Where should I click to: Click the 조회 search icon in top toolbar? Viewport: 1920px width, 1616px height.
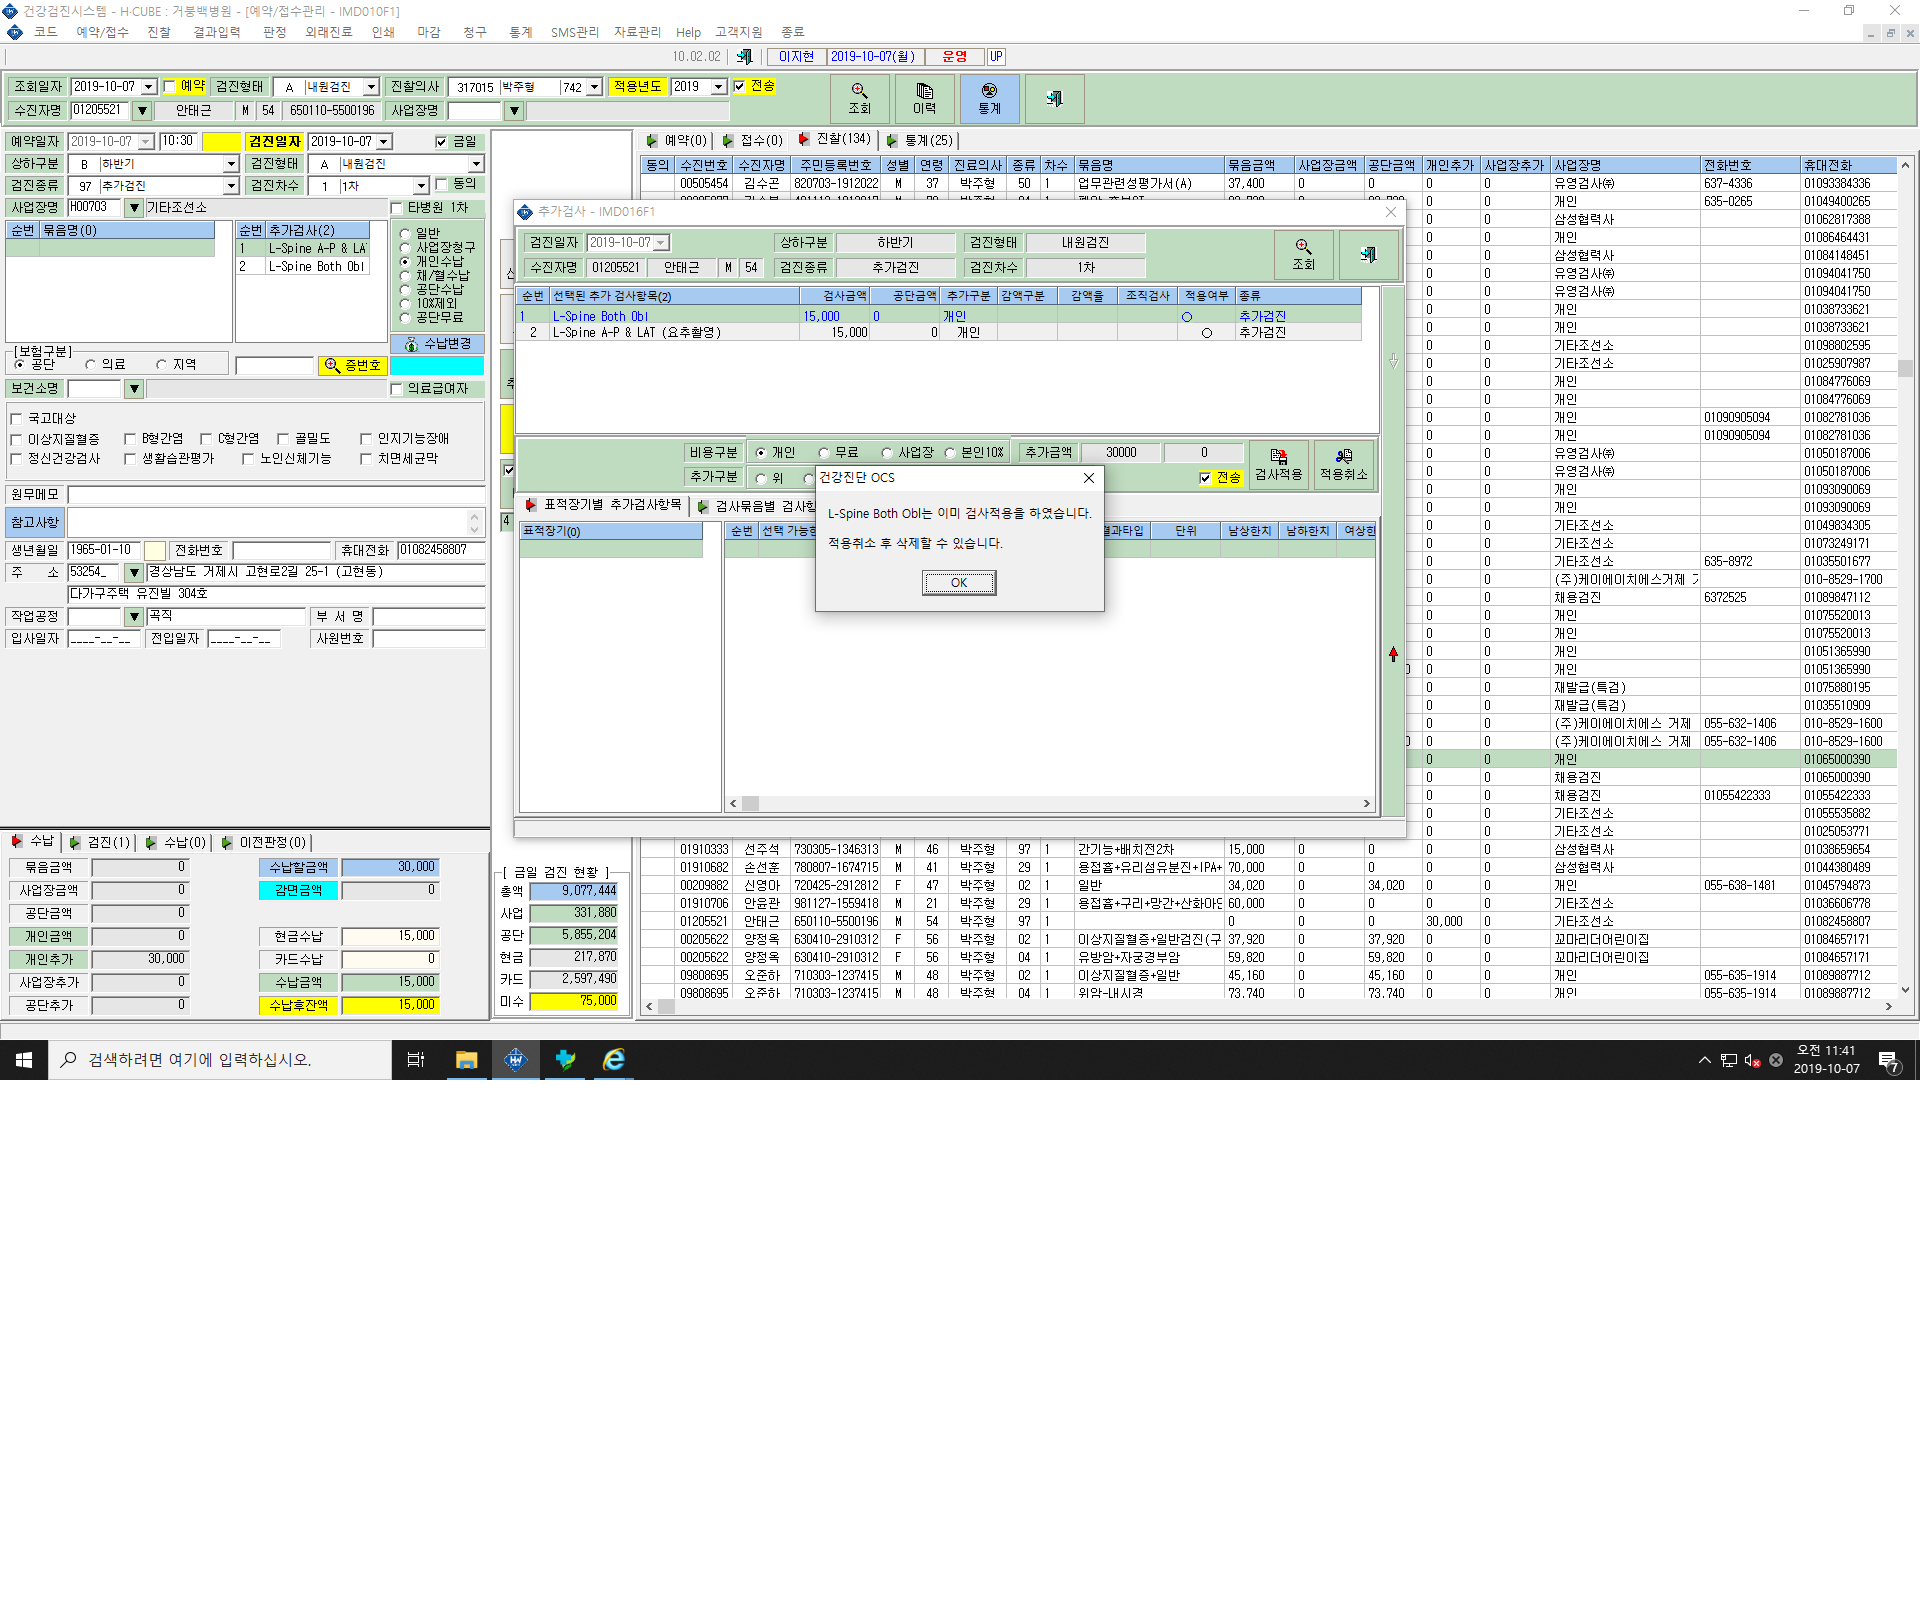click(859, 99)
